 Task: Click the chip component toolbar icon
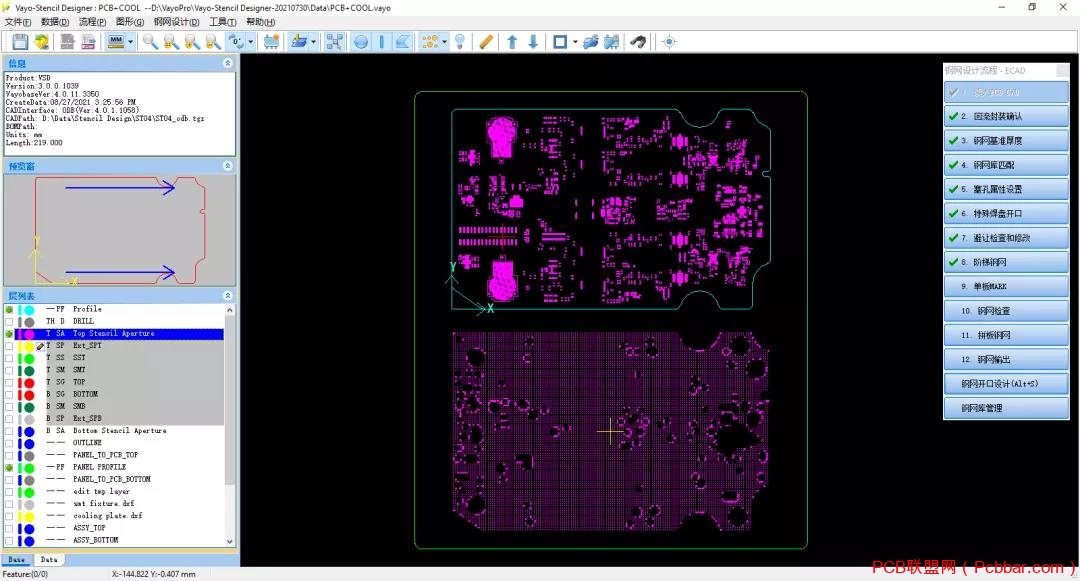point(271,42)
